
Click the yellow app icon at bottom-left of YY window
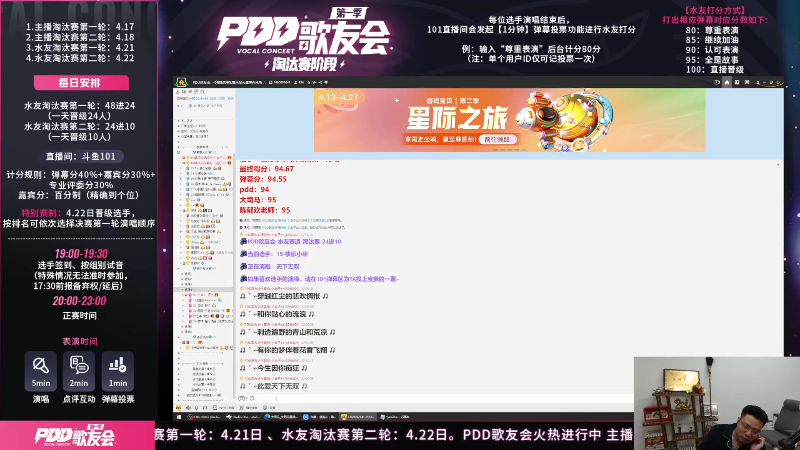pos(178,408)
